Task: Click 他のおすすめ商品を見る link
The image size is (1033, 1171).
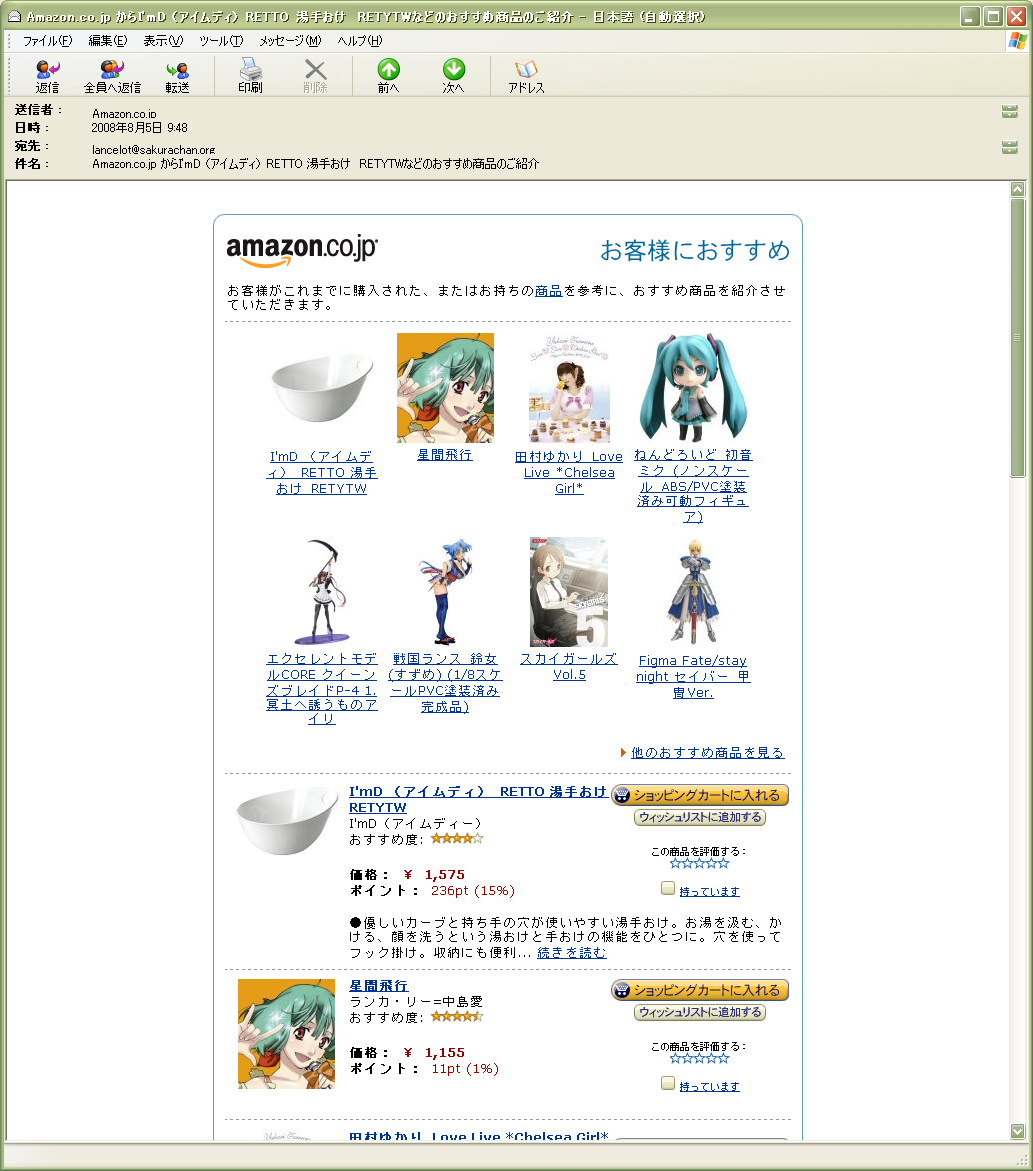Action: (707, 752)
